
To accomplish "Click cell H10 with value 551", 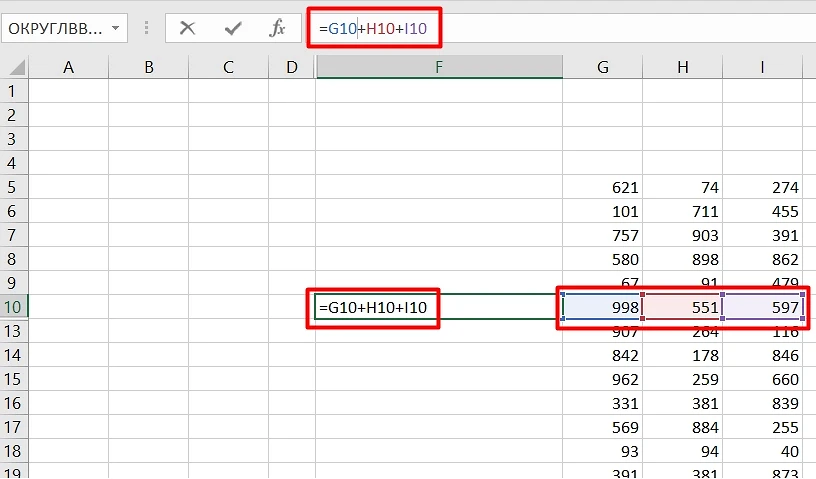I will (x=682, y=306).
